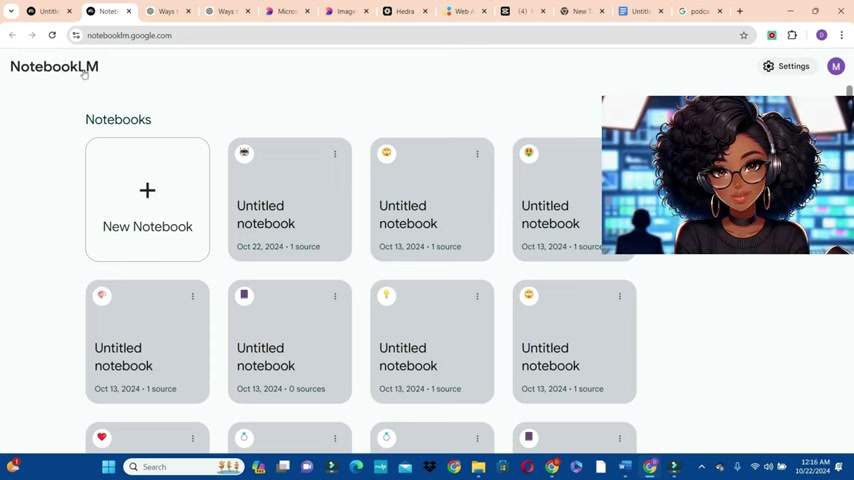Screen dimensions: 854x480
Task: Switch to the Image tab
Action: pos(346,11)
